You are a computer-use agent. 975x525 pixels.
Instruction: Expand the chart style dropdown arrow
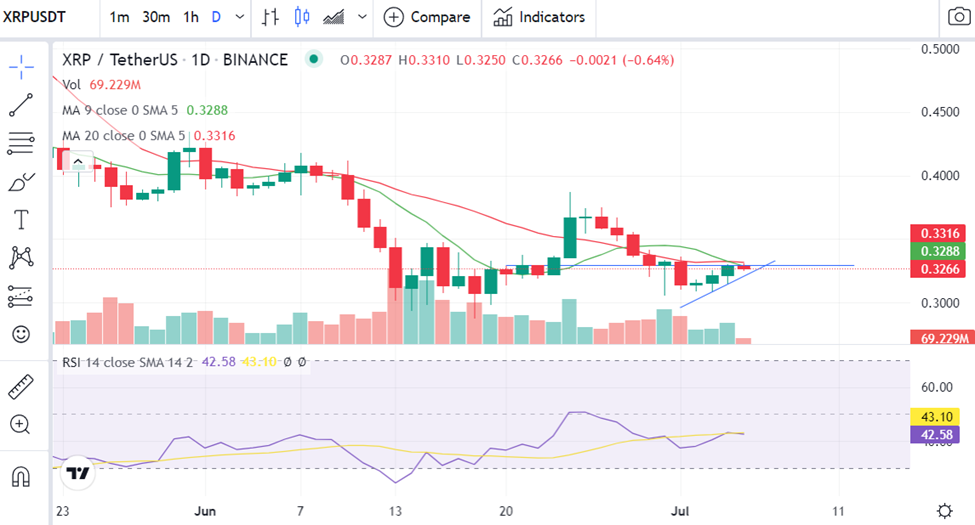[362, 17]
